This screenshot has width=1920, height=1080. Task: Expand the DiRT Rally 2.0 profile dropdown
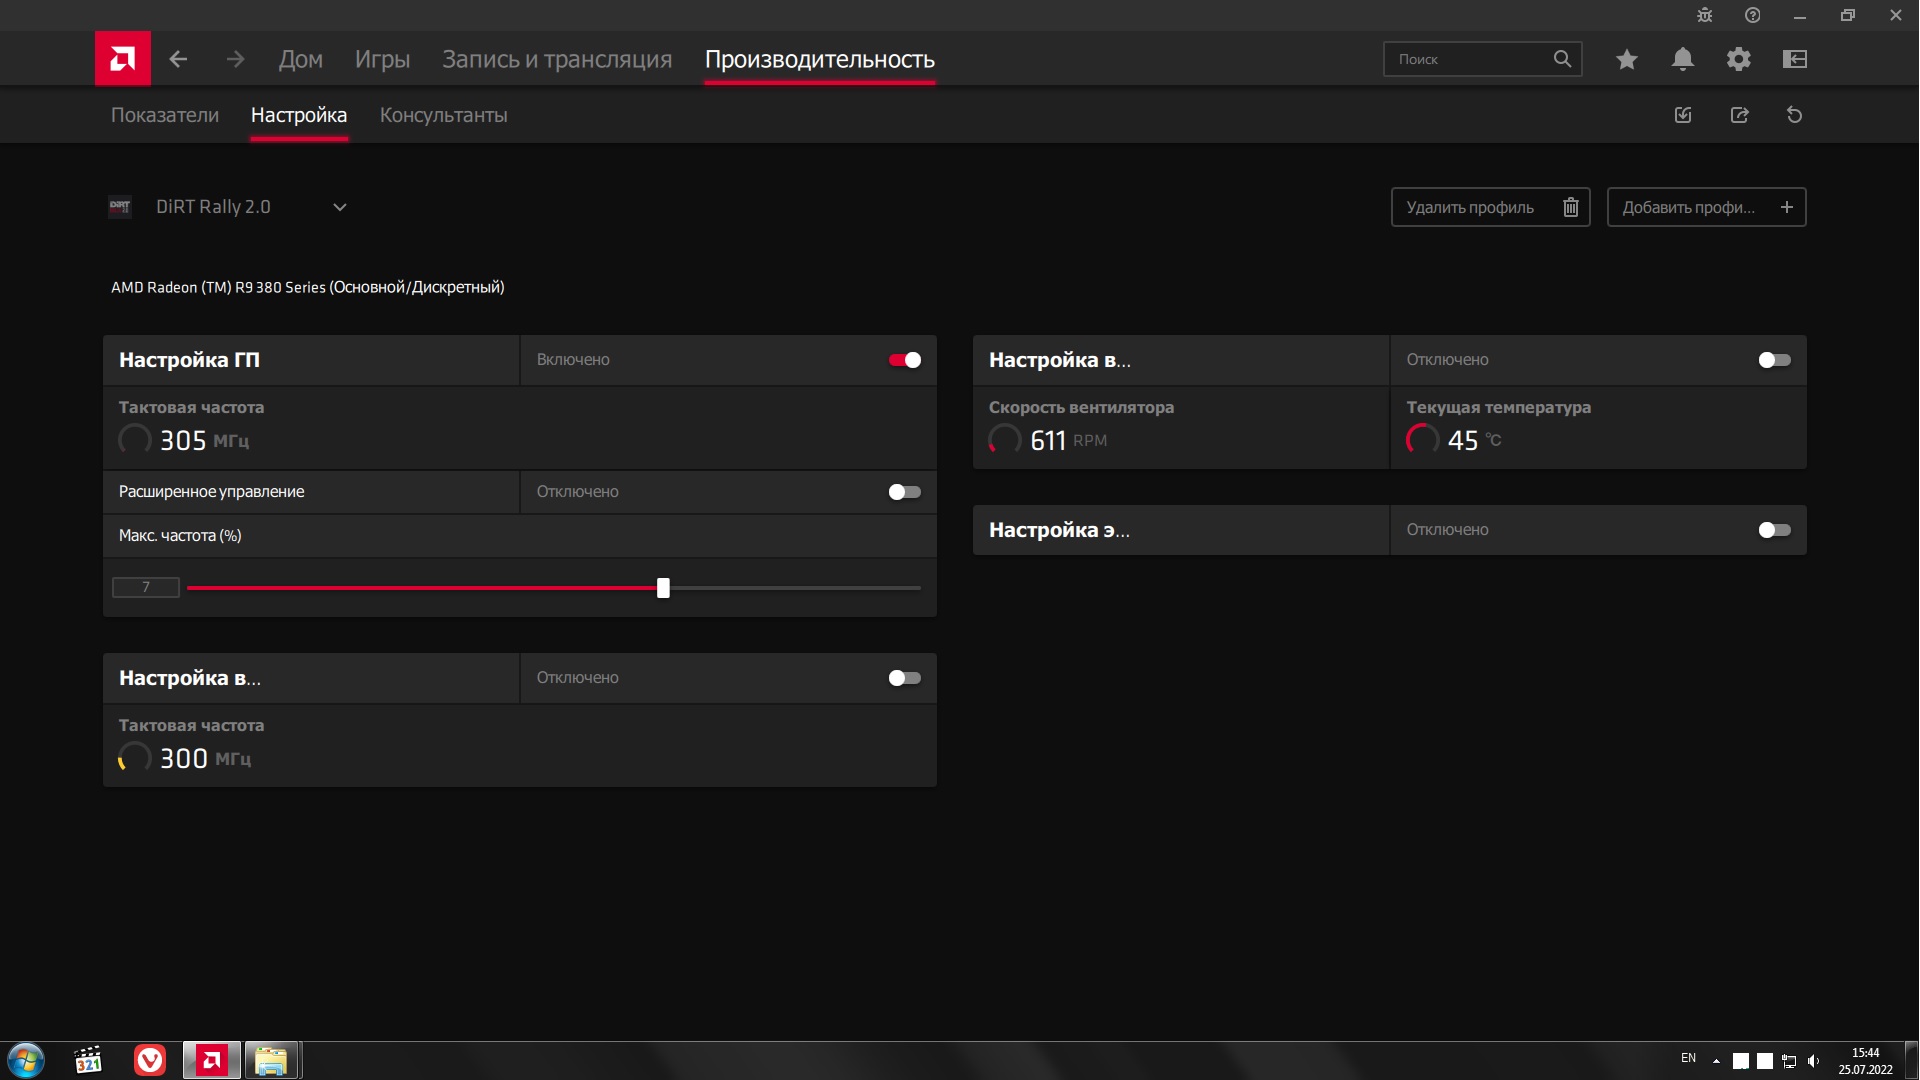[x=339, y=207]
